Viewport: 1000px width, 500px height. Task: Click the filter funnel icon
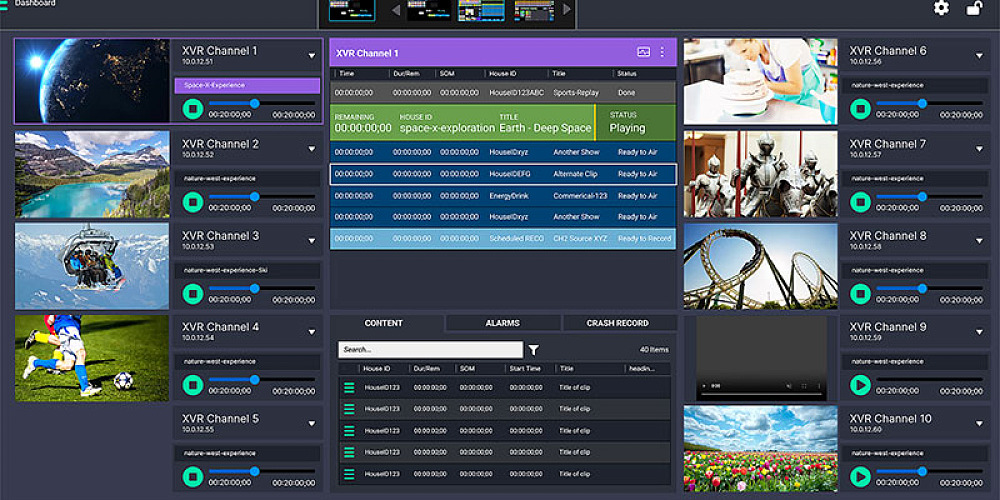point(534,350)
